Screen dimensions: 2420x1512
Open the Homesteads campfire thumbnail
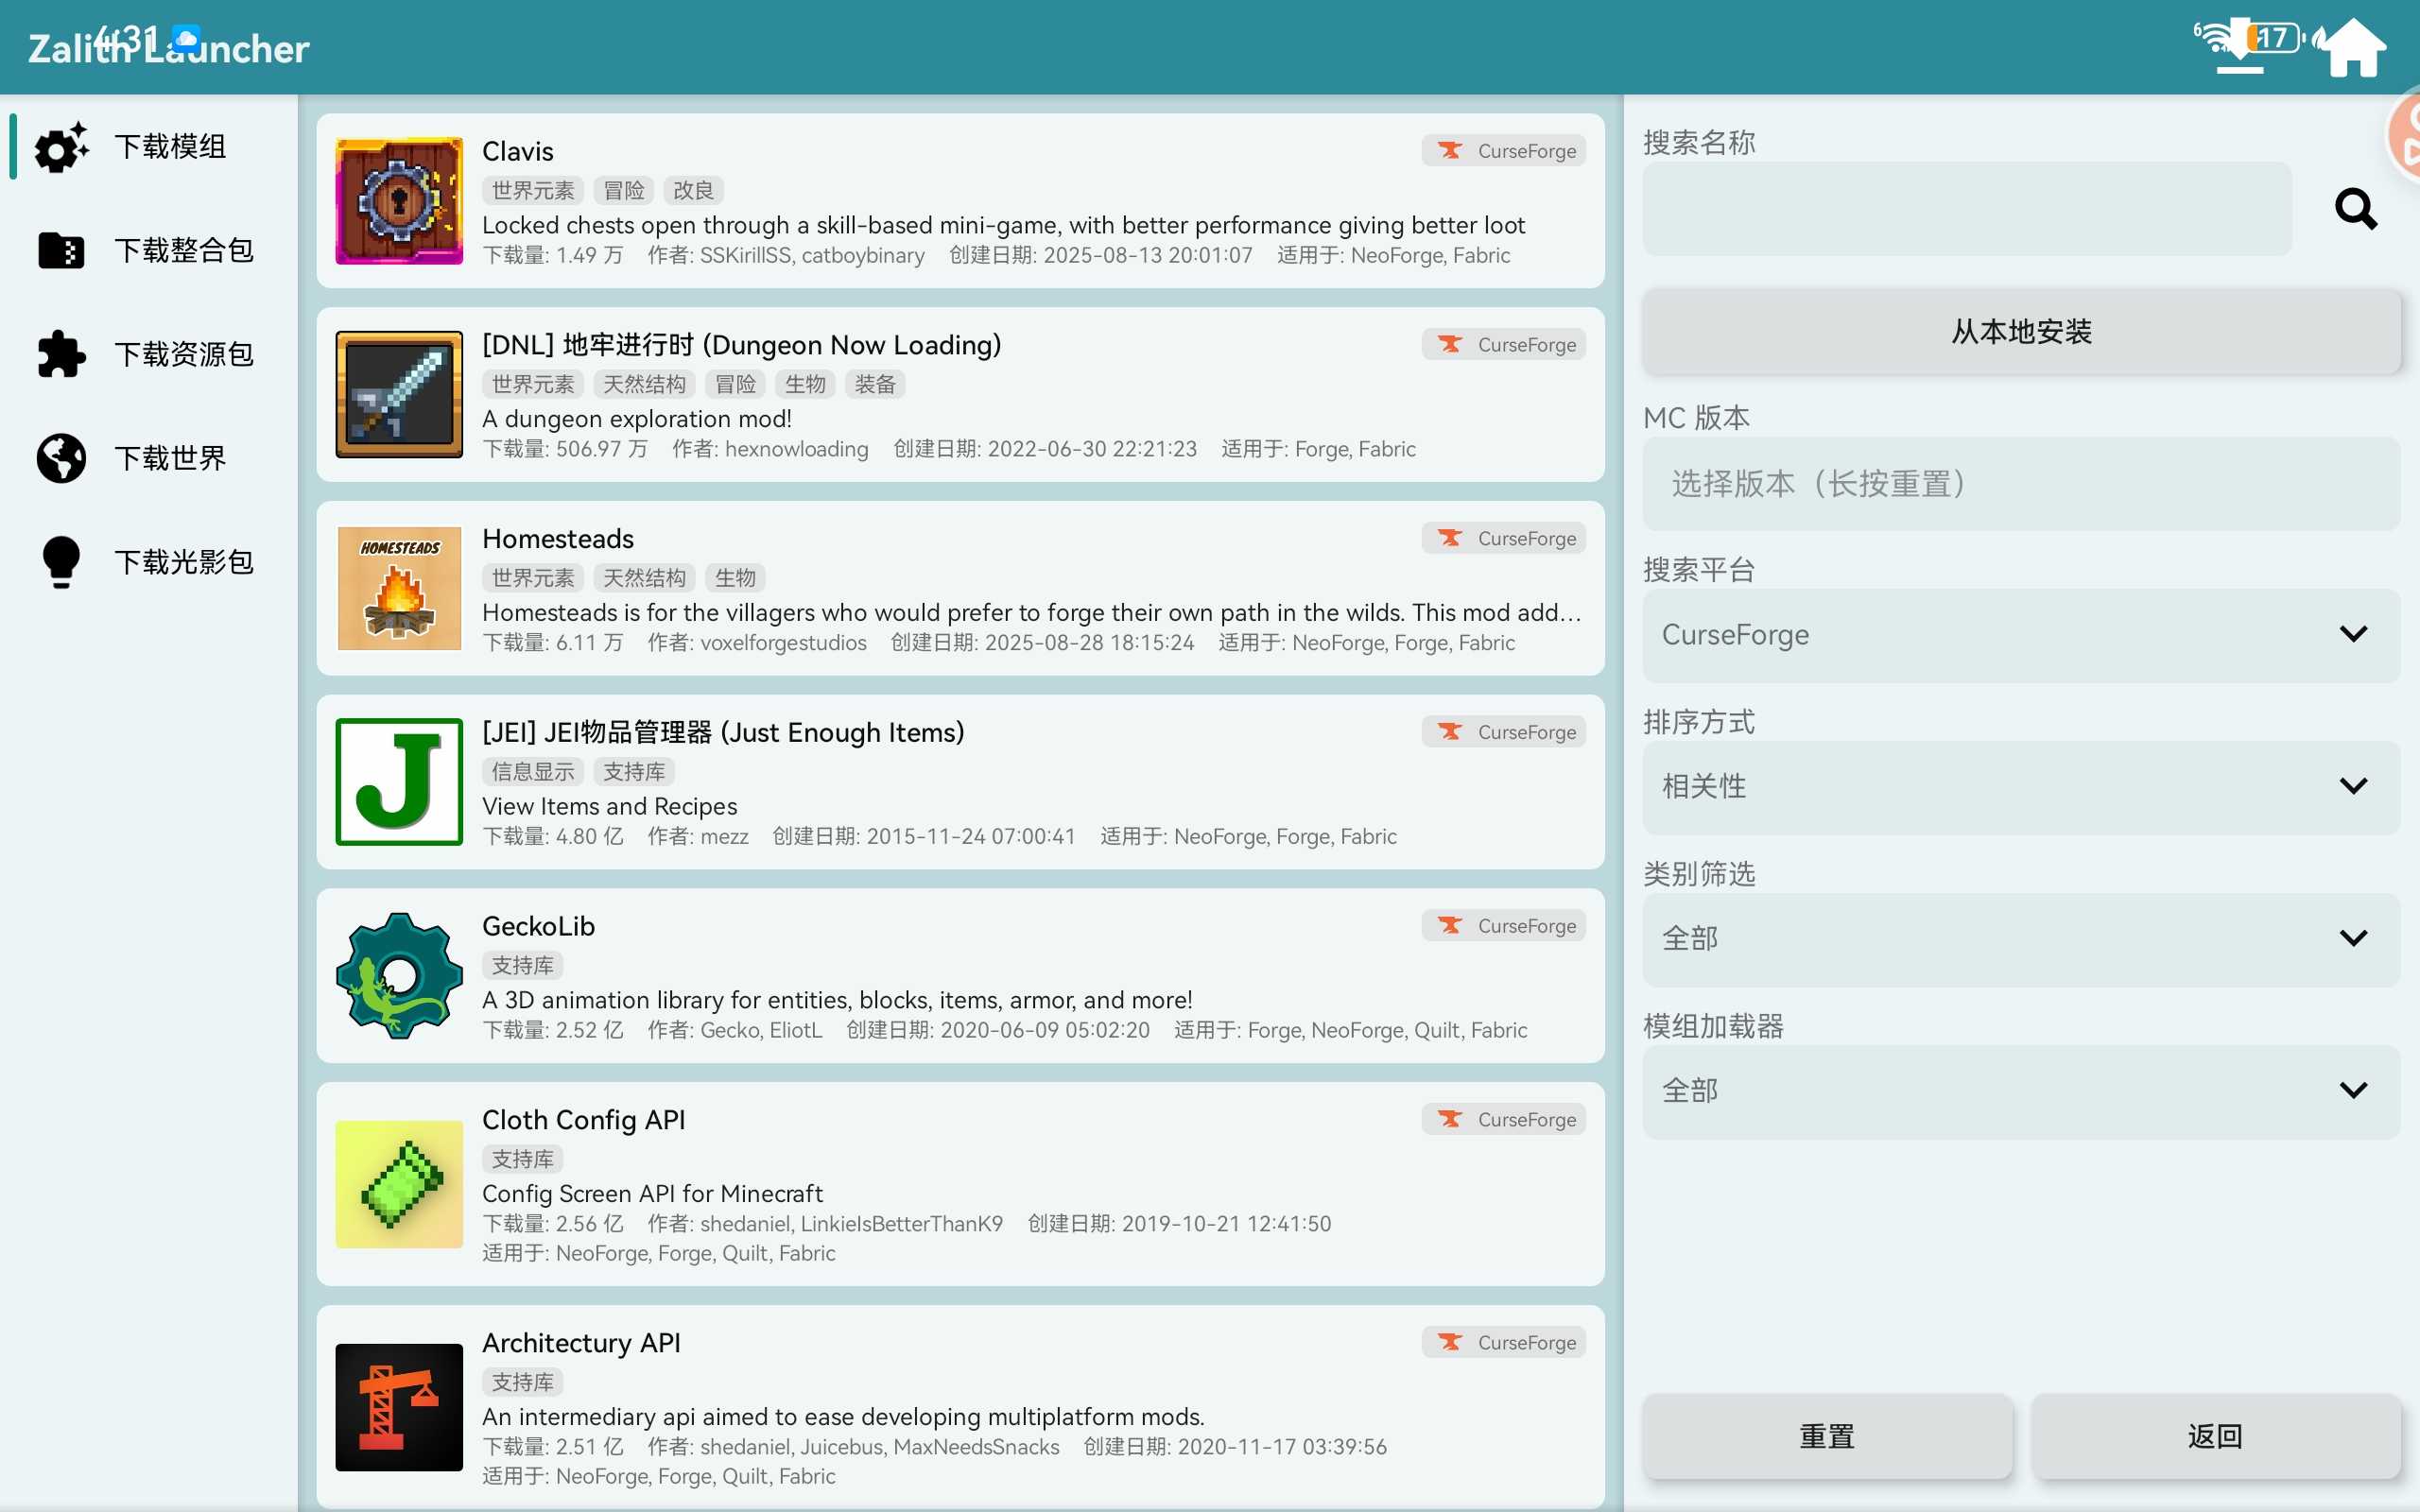(399, 588)
